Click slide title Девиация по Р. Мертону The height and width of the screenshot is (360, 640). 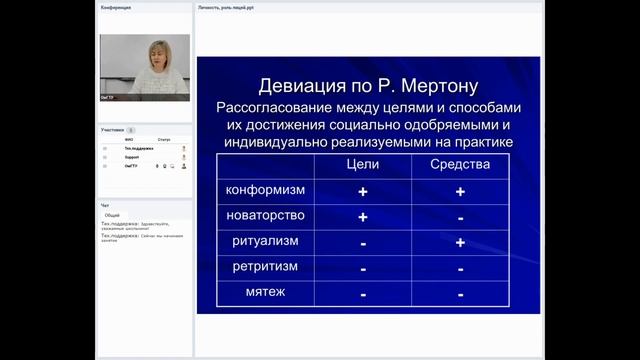368,86
